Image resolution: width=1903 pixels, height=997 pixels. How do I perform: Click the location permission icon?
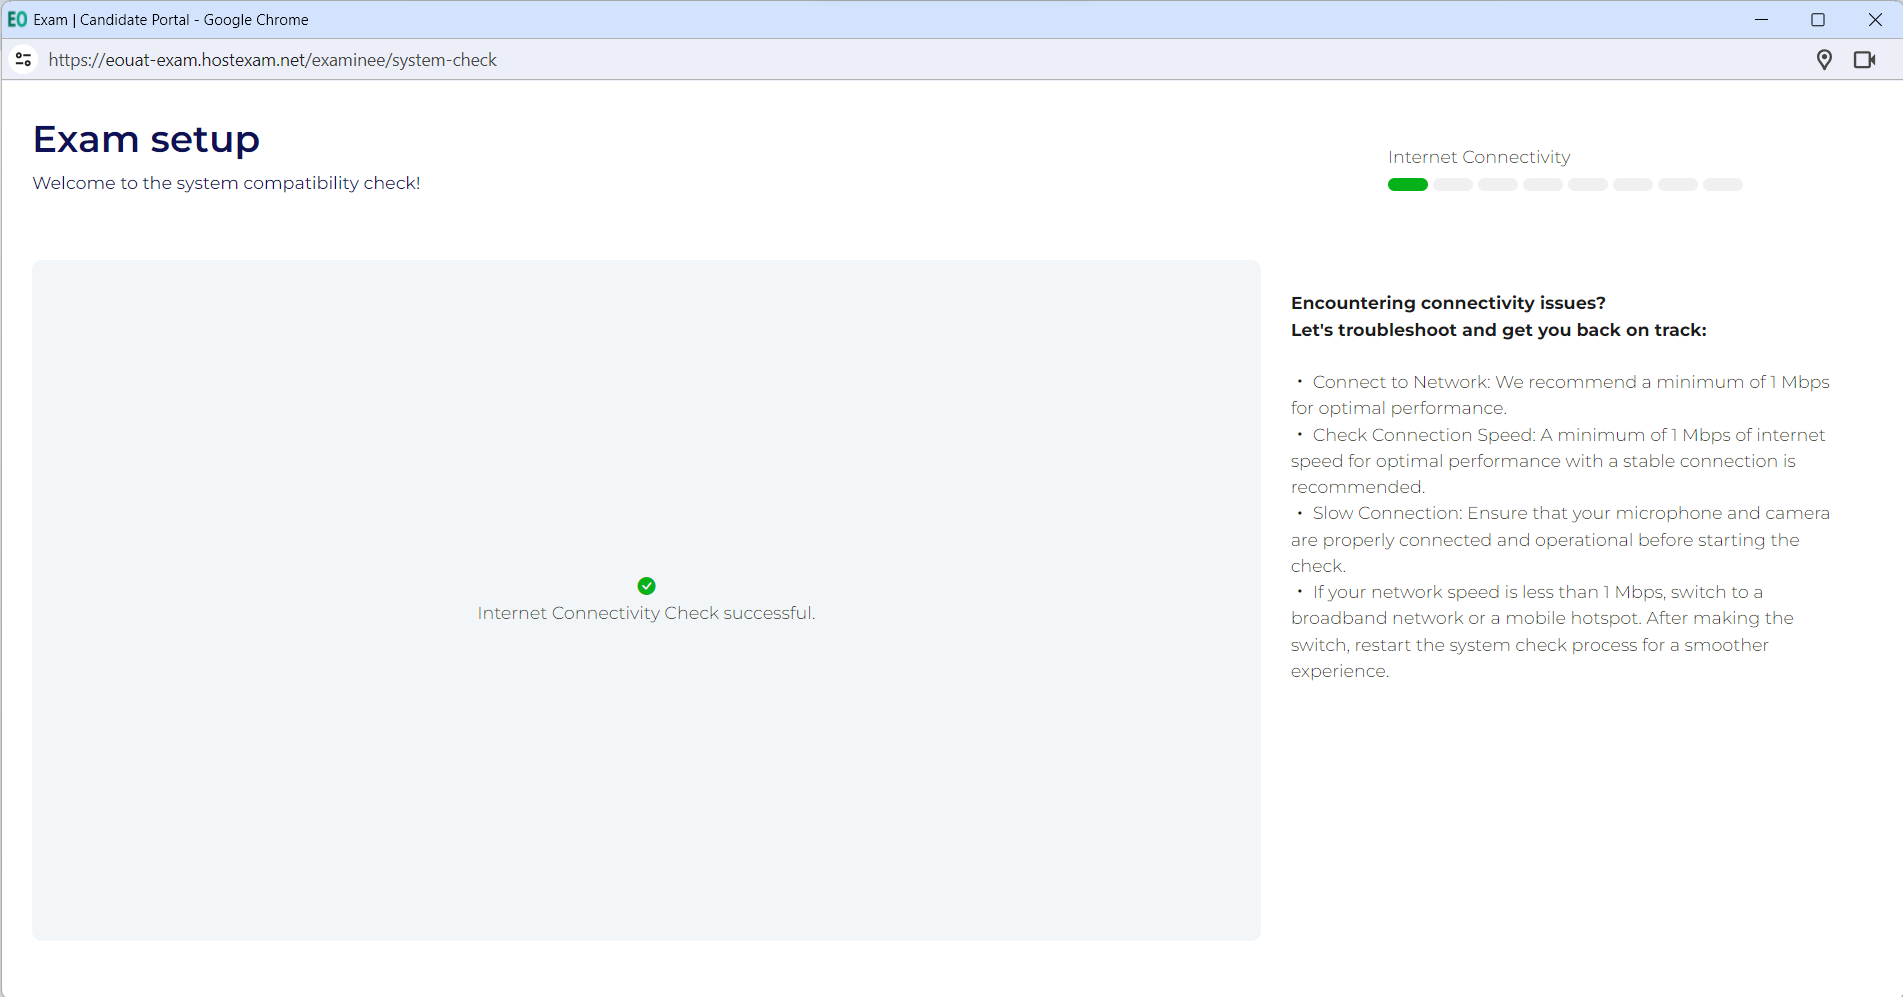[1824, 60]
